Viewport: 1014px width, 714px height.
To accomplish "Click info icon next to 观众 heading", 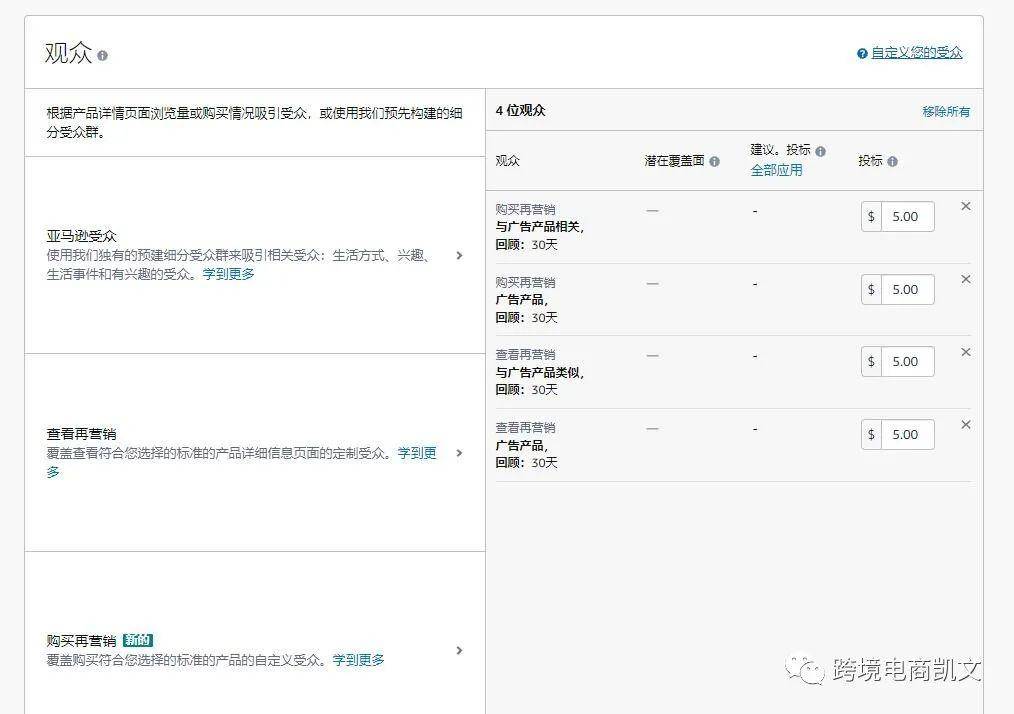I will click(103, 56).
